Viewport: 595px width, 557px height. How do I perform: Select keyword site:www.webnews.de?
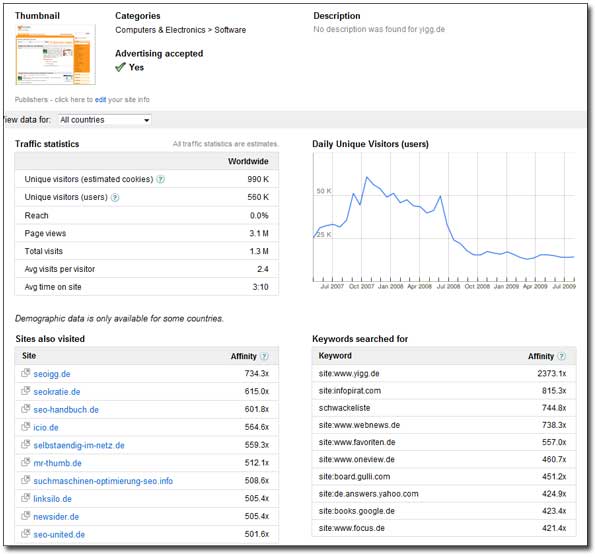pos(359,425)
